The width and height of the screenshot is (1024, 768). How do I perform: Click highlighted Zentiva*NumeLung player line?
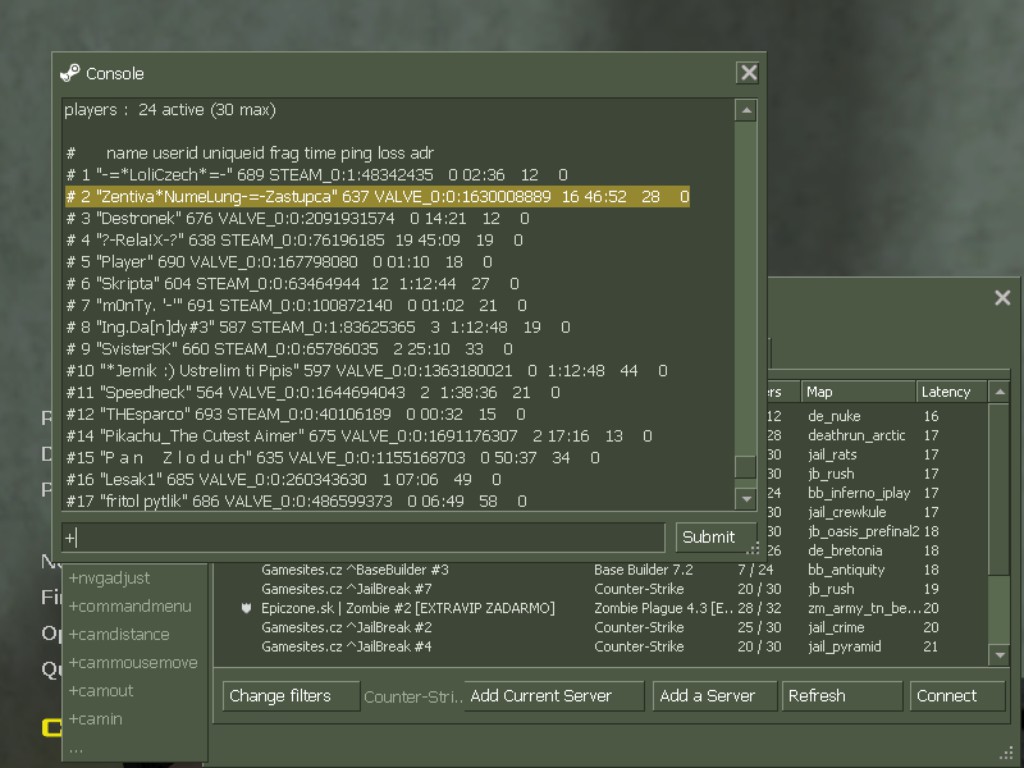(x=377, y=197)
